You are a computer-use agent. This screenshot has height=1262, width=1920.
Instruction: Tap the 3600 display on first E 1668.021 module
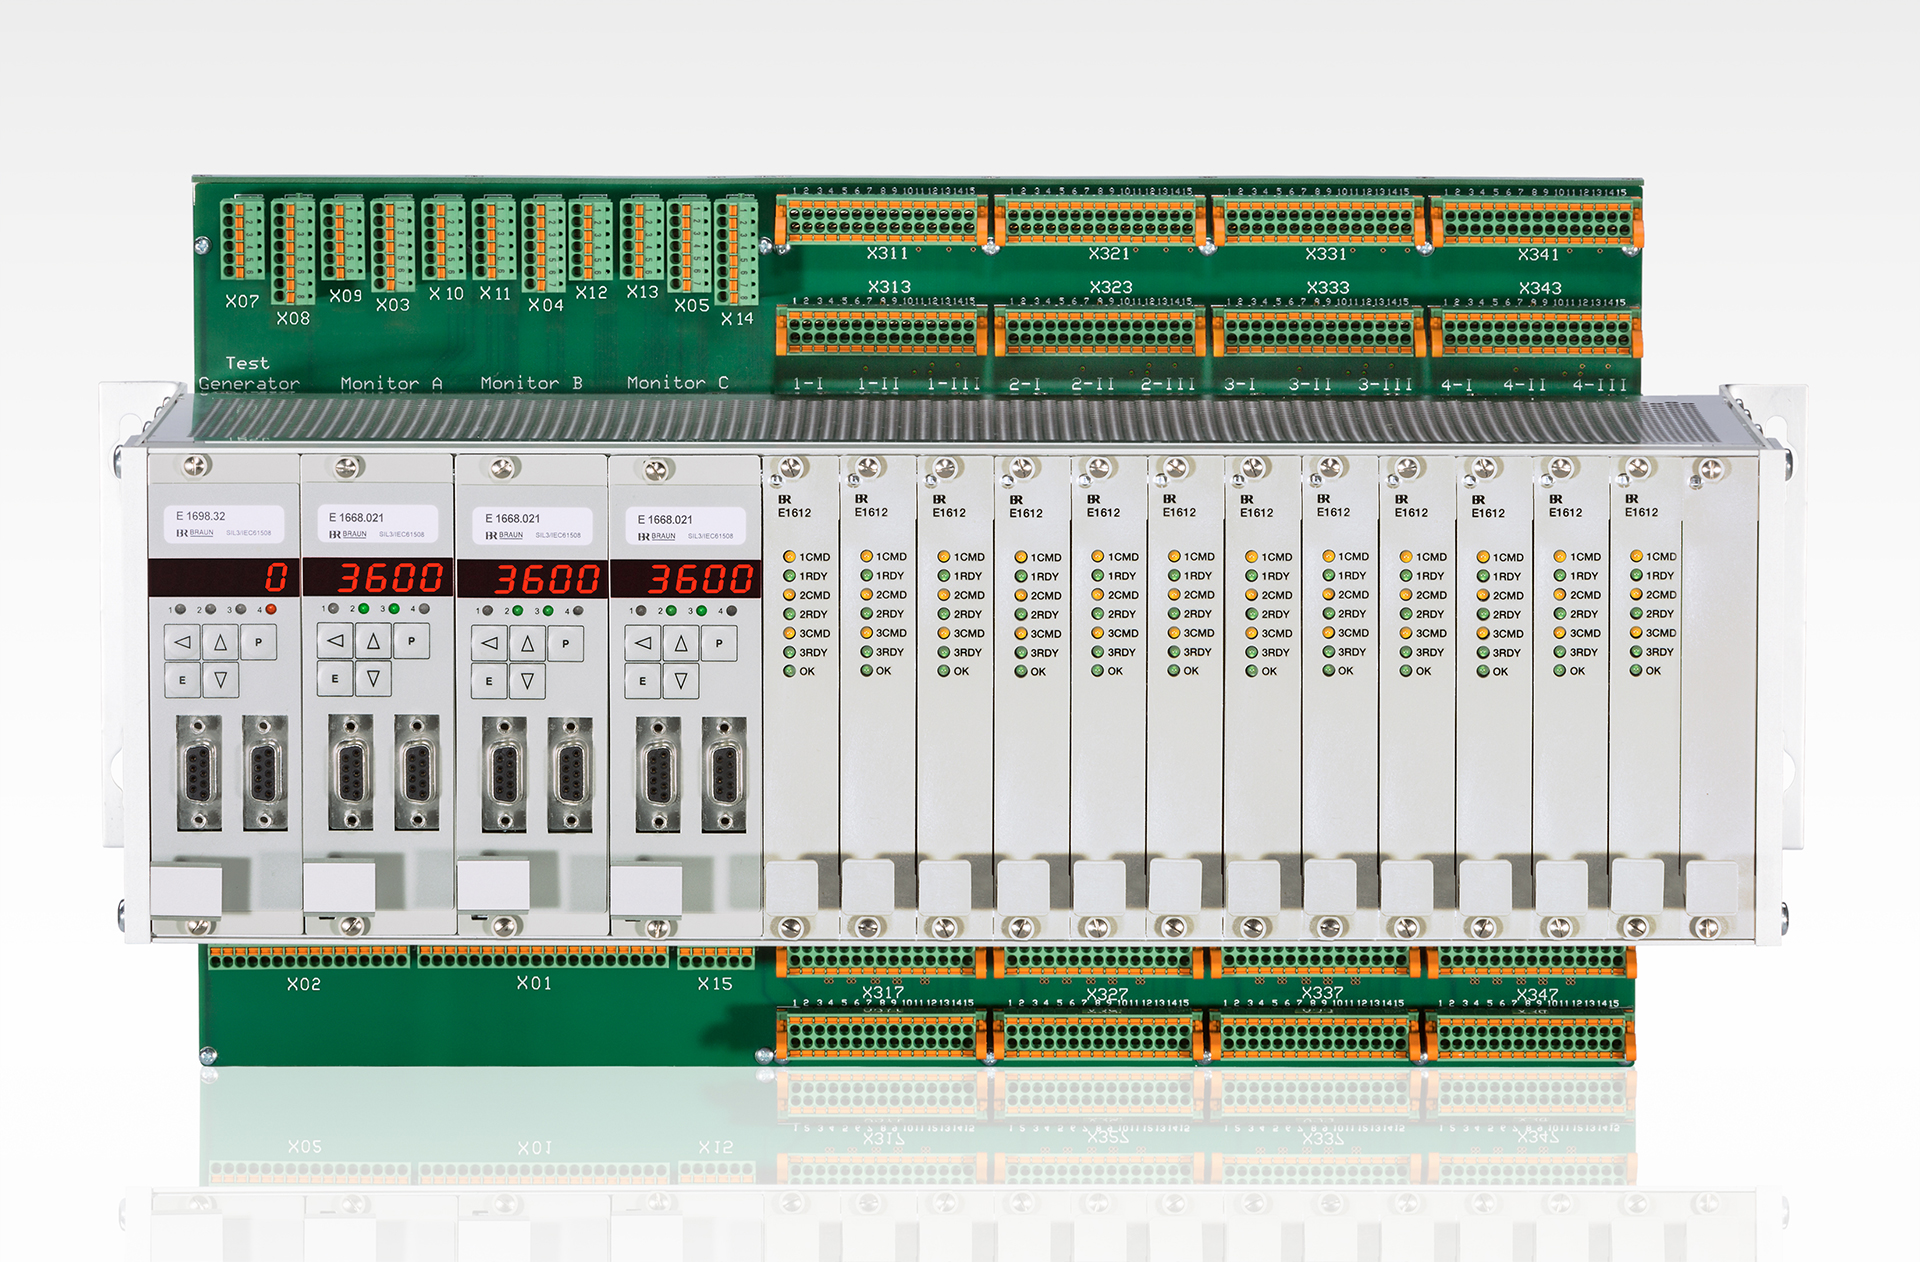tap(378, 577)
